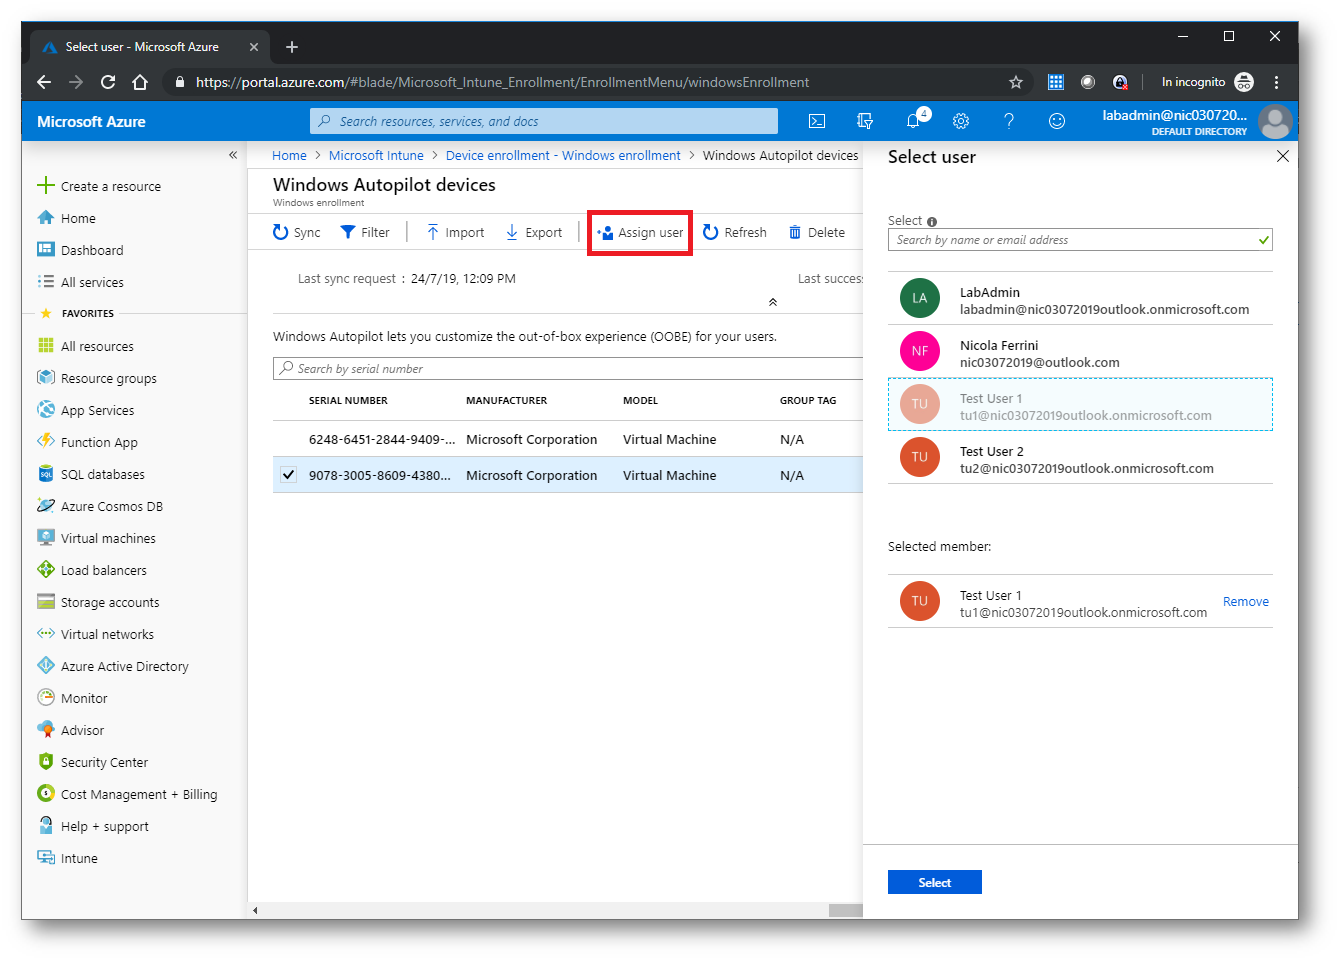Open the notifications bell
The image size is (1341, 962).
913,121
